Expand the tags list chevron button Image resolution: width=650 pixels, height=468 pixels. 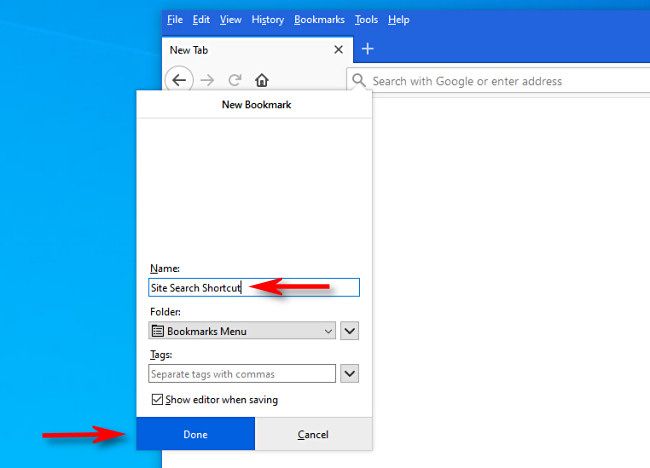pos(349,373)
